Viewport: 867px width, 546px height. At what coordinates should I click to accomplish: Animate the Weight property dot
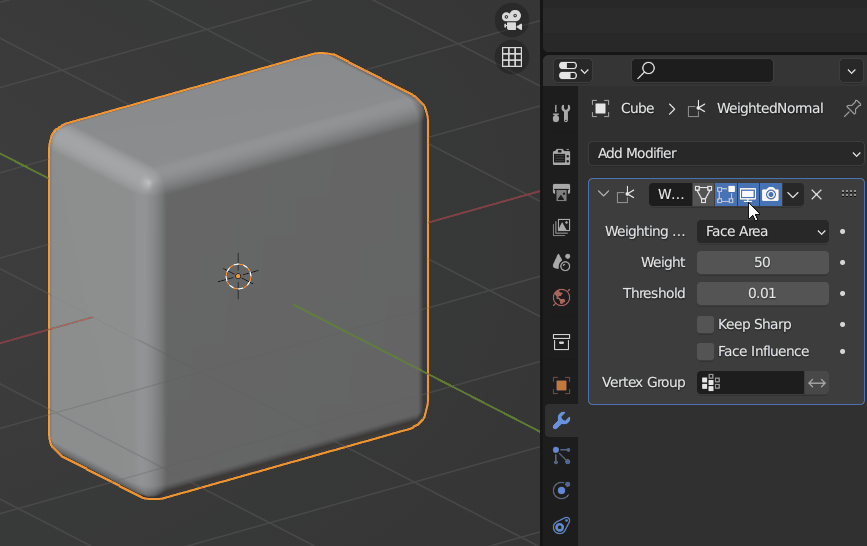coord(843,262)
